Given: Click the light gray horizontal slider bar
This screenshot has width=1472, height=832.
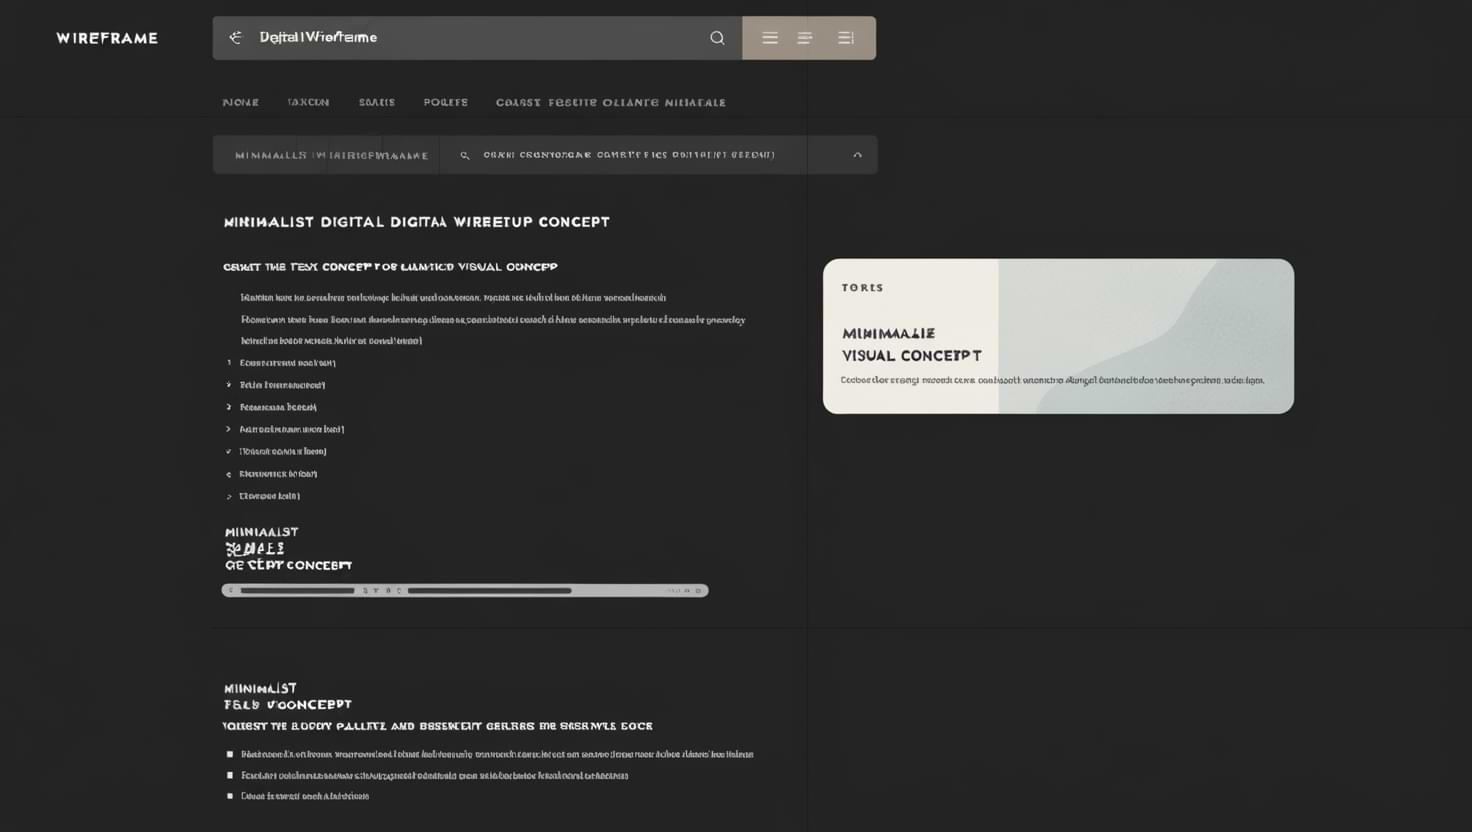Looking at the screenshot, I should (465, 591).
